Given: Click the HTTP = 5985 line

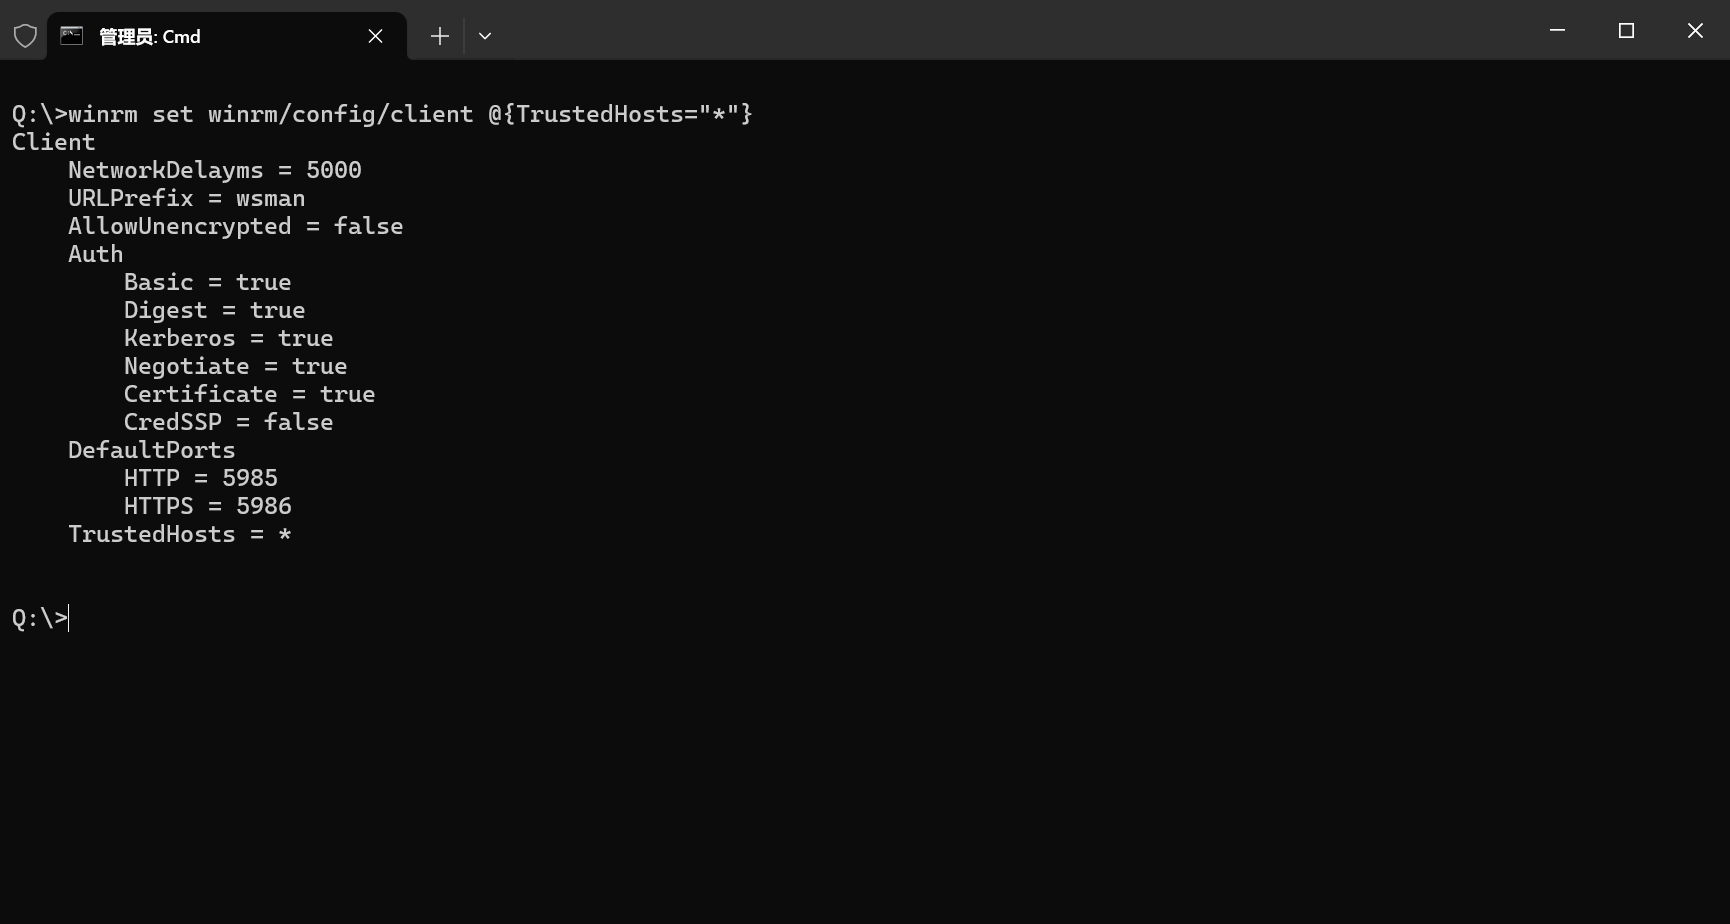Looking at the screenshot, I should tap(201, 478).
